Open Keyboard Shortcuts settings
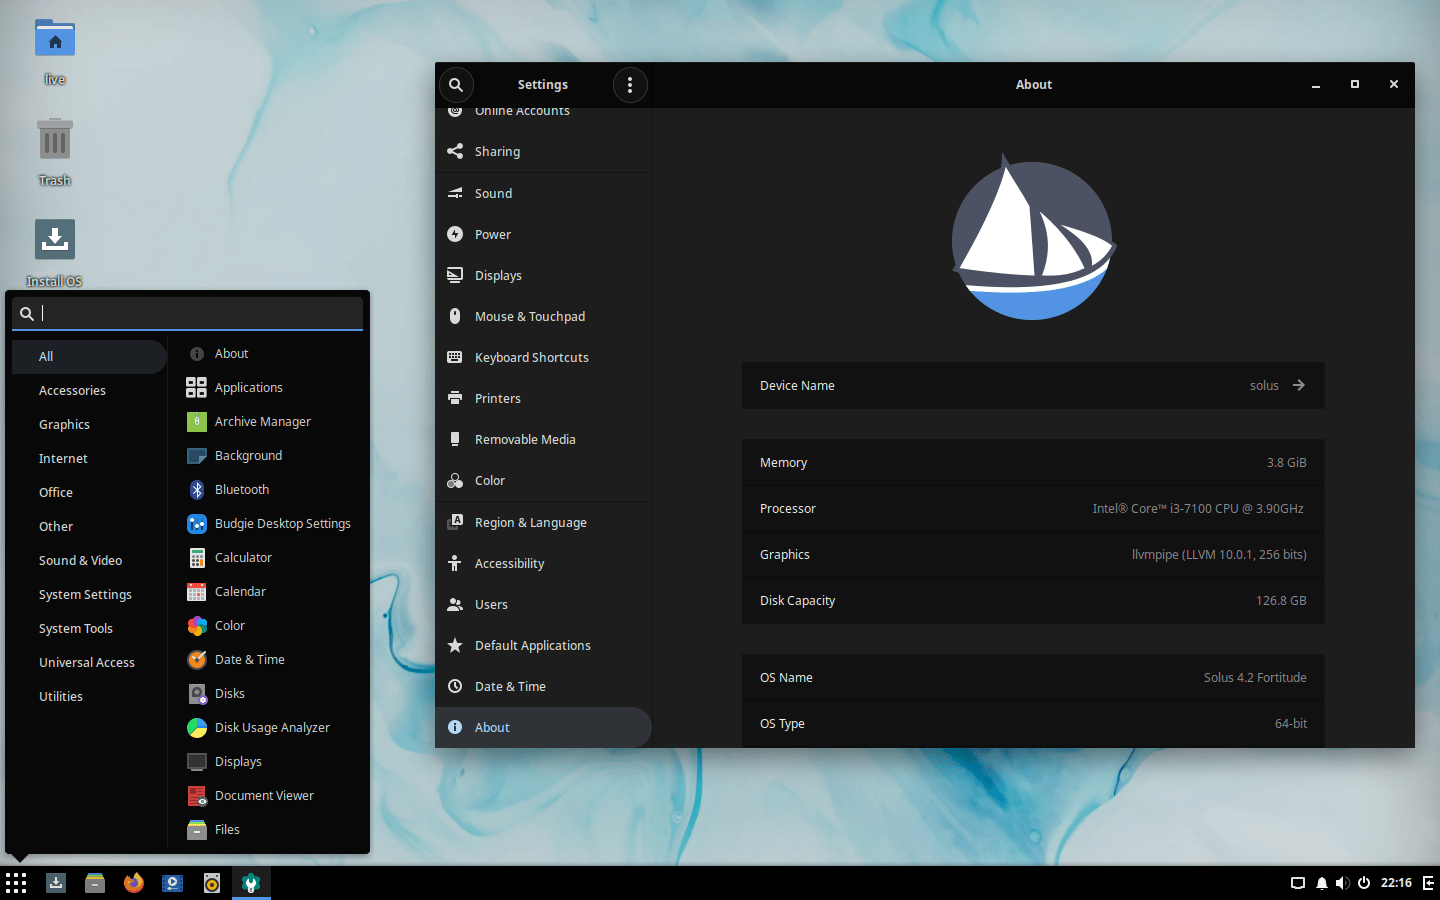 tap(544, 357)
